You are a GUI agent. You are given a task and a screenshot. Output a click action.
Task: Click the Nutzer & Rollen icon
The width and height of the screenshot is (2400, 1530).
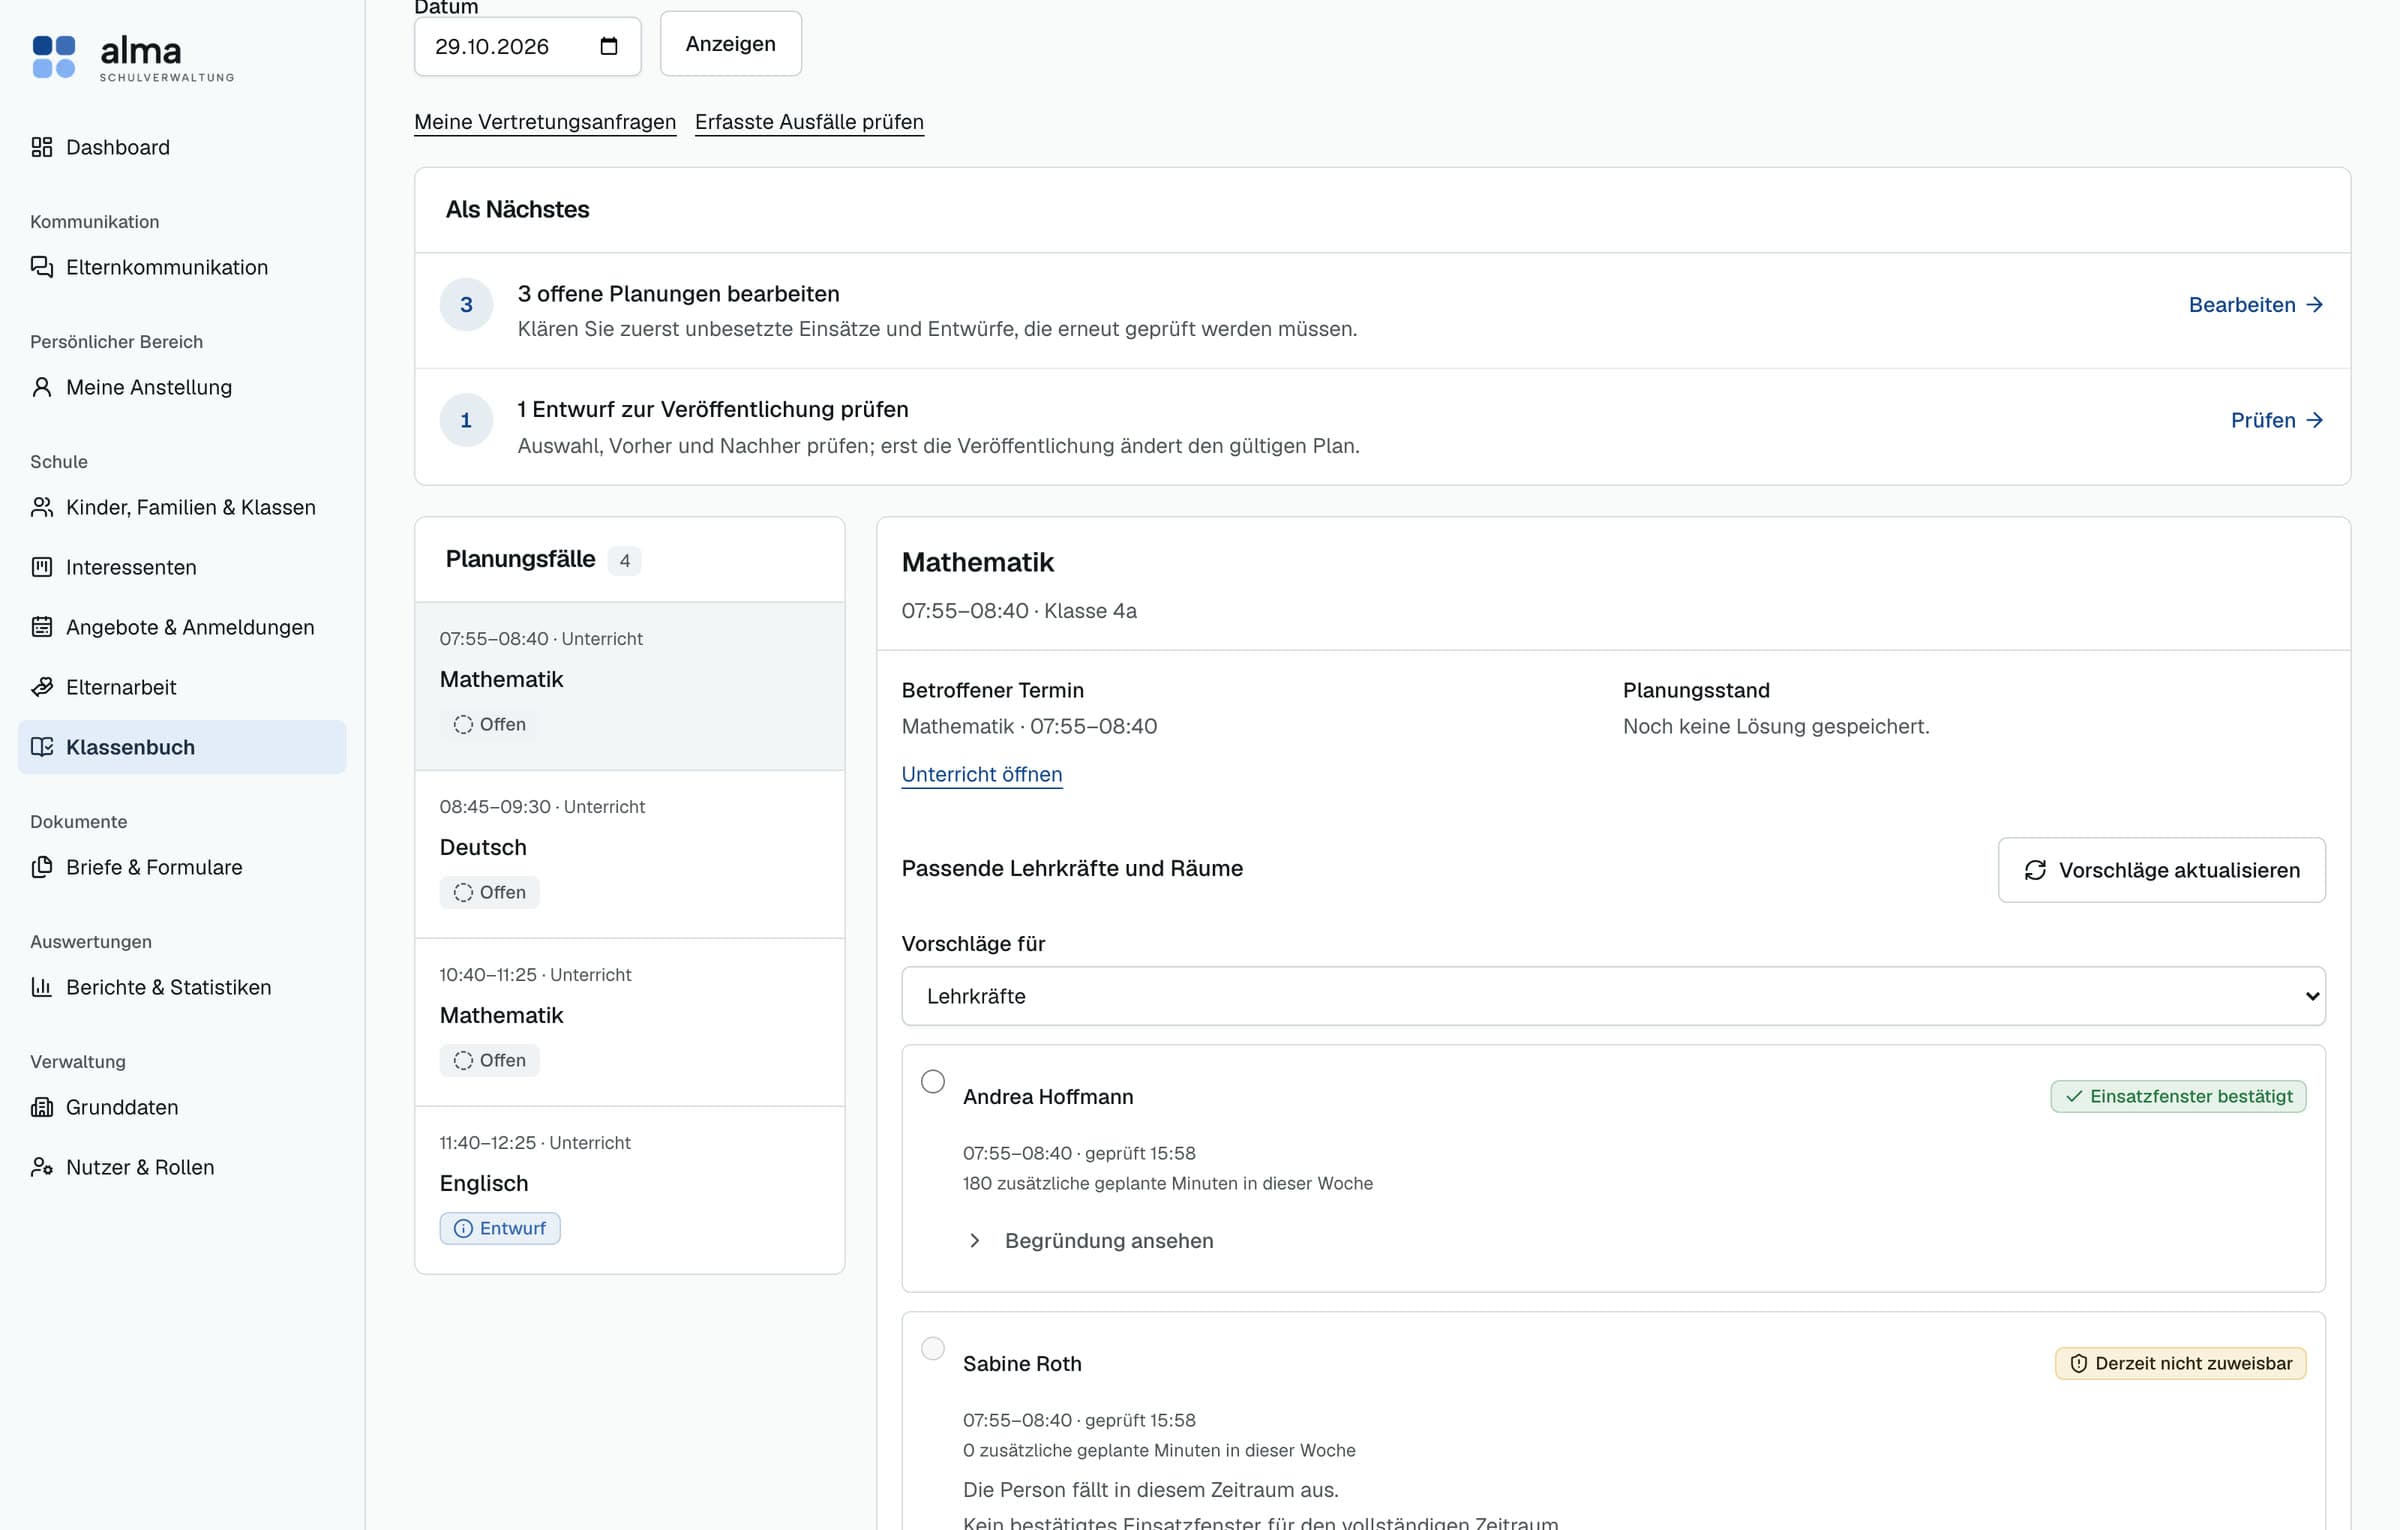(x=42, y=1167)
